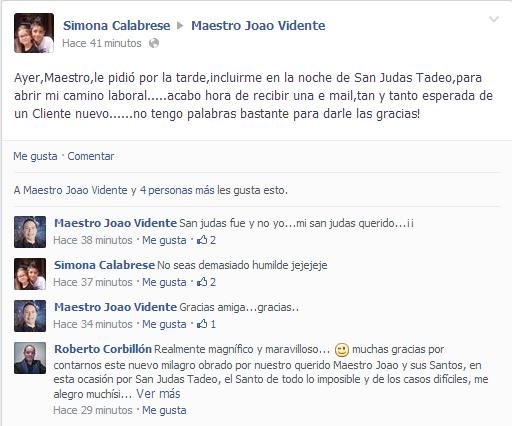The image size is (512, 426).
Task: Toggle Me gusta on Roberto Corbillón's comment
Action: point(164,410)
